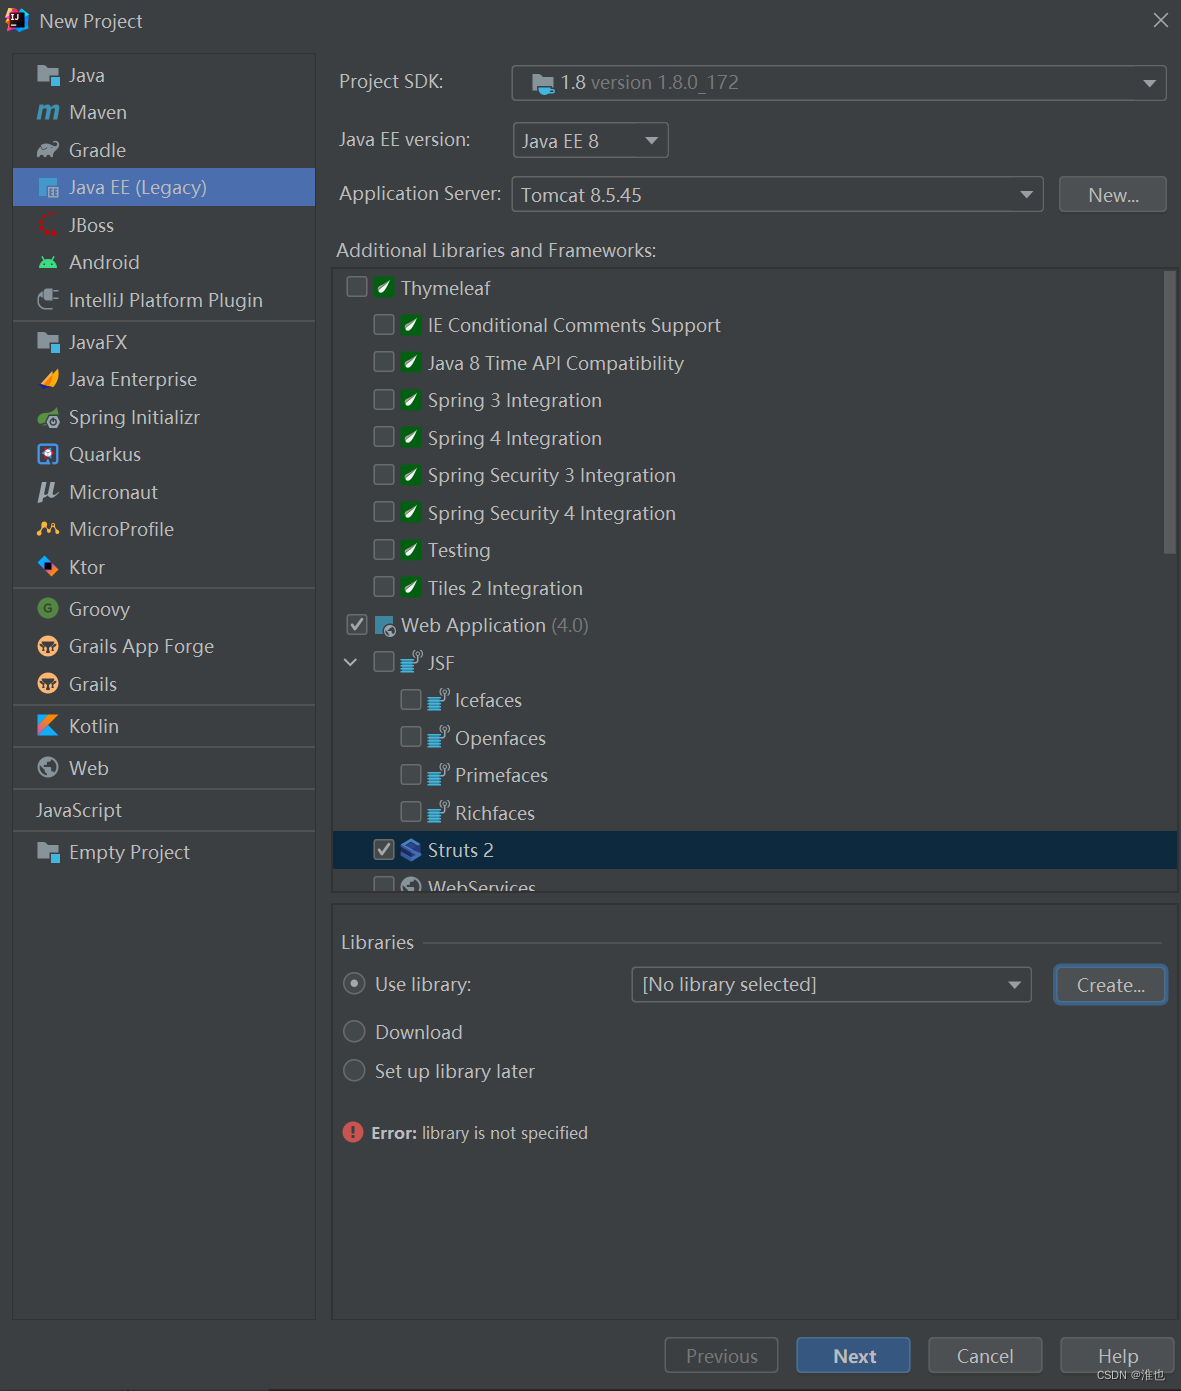Check the Primefaces checkbox
The image size is (1181, 1391).
411,775
